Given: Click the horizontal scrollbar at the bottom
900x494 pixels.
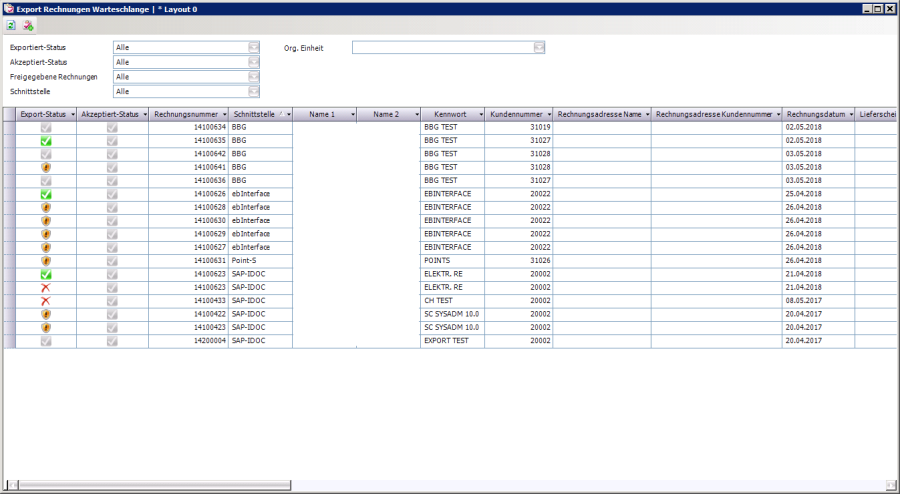Looking at the screenshot, I should click(x=440, y=486).
